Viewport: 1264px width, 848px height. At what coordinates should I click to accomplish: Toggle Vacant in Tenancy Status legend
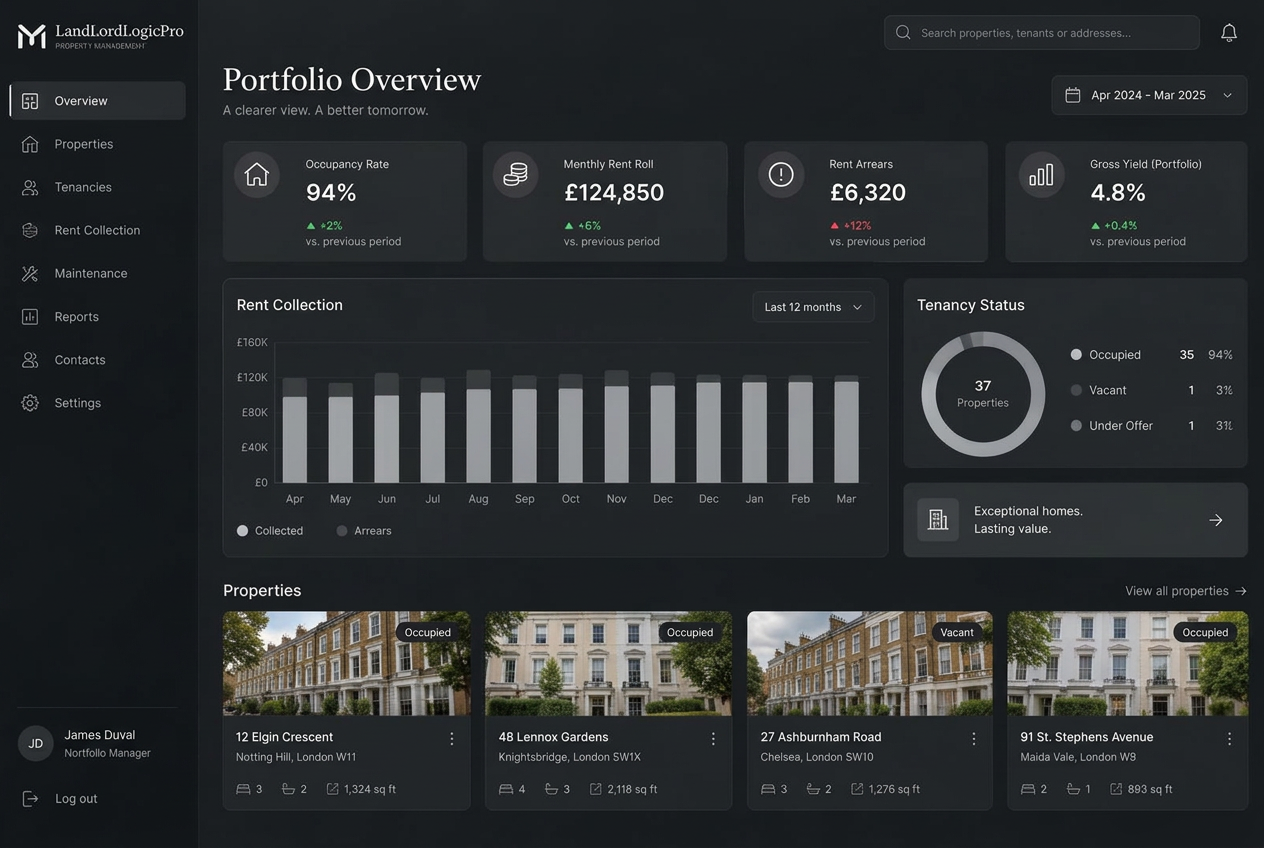point(1099,390)
